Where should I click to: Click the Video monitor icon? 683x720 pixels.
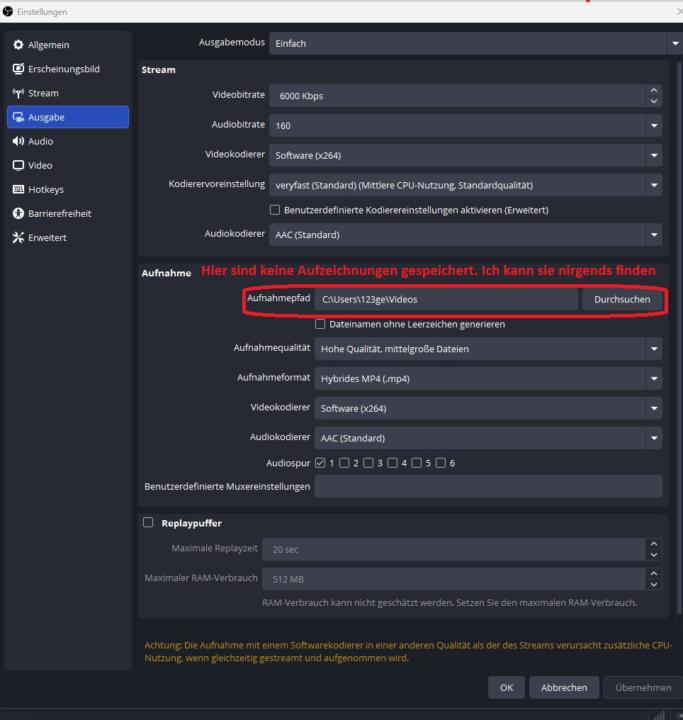click(x=18, y=165)
